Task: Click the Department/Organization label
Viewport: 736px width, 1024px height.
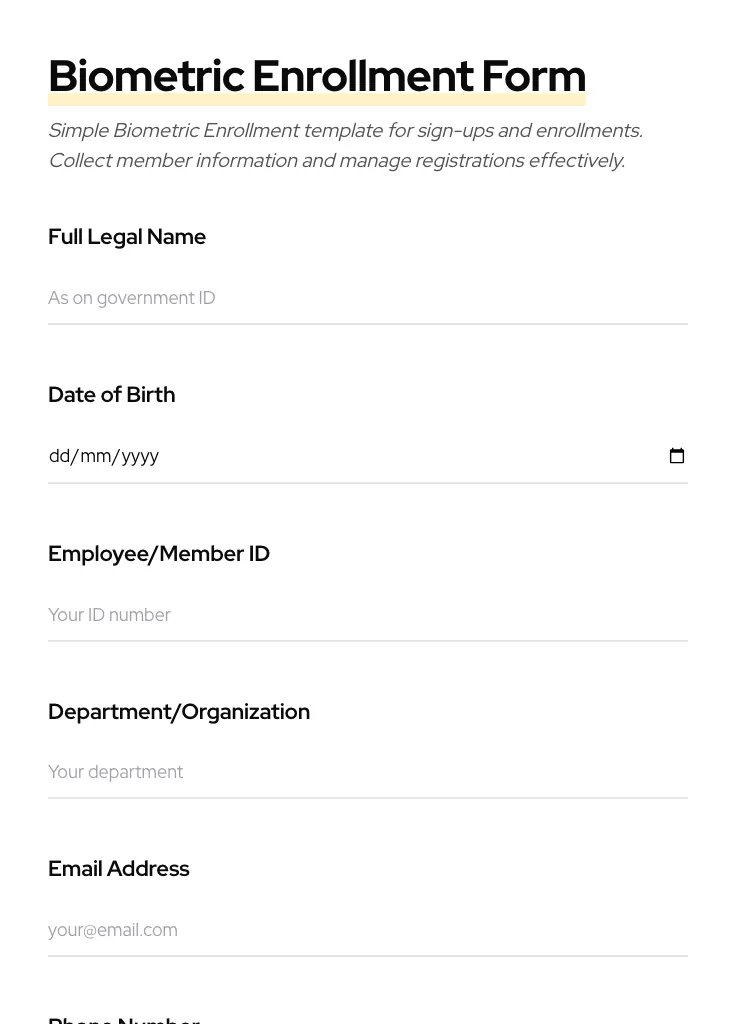Action: pos(179,711)
